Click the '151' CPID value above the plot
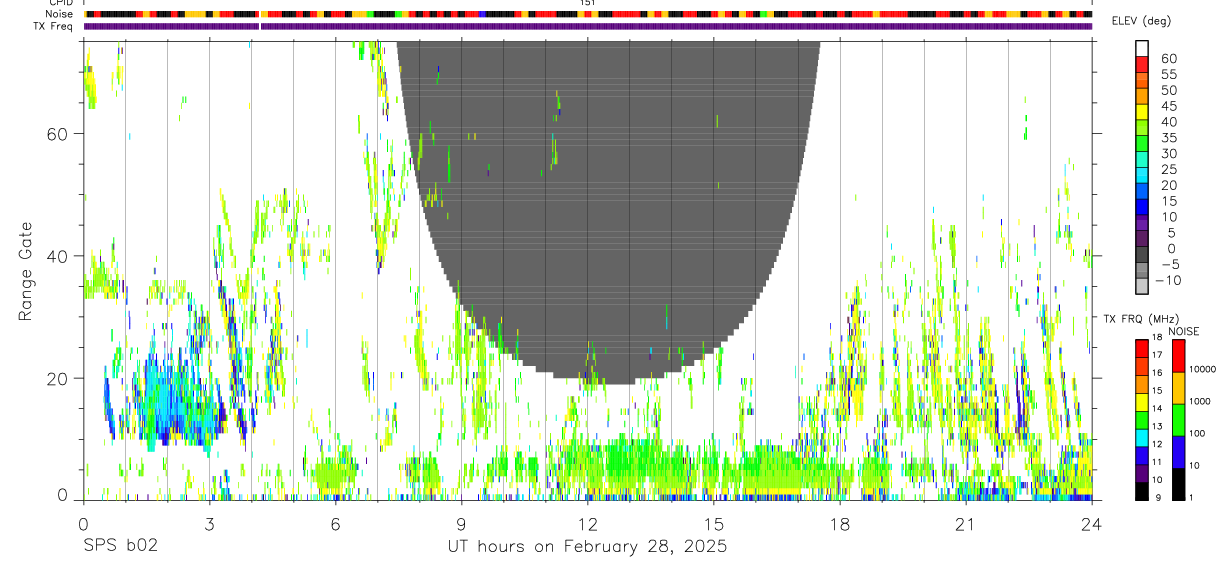This screenshot has height=567, width=1228. pos(588,3)
